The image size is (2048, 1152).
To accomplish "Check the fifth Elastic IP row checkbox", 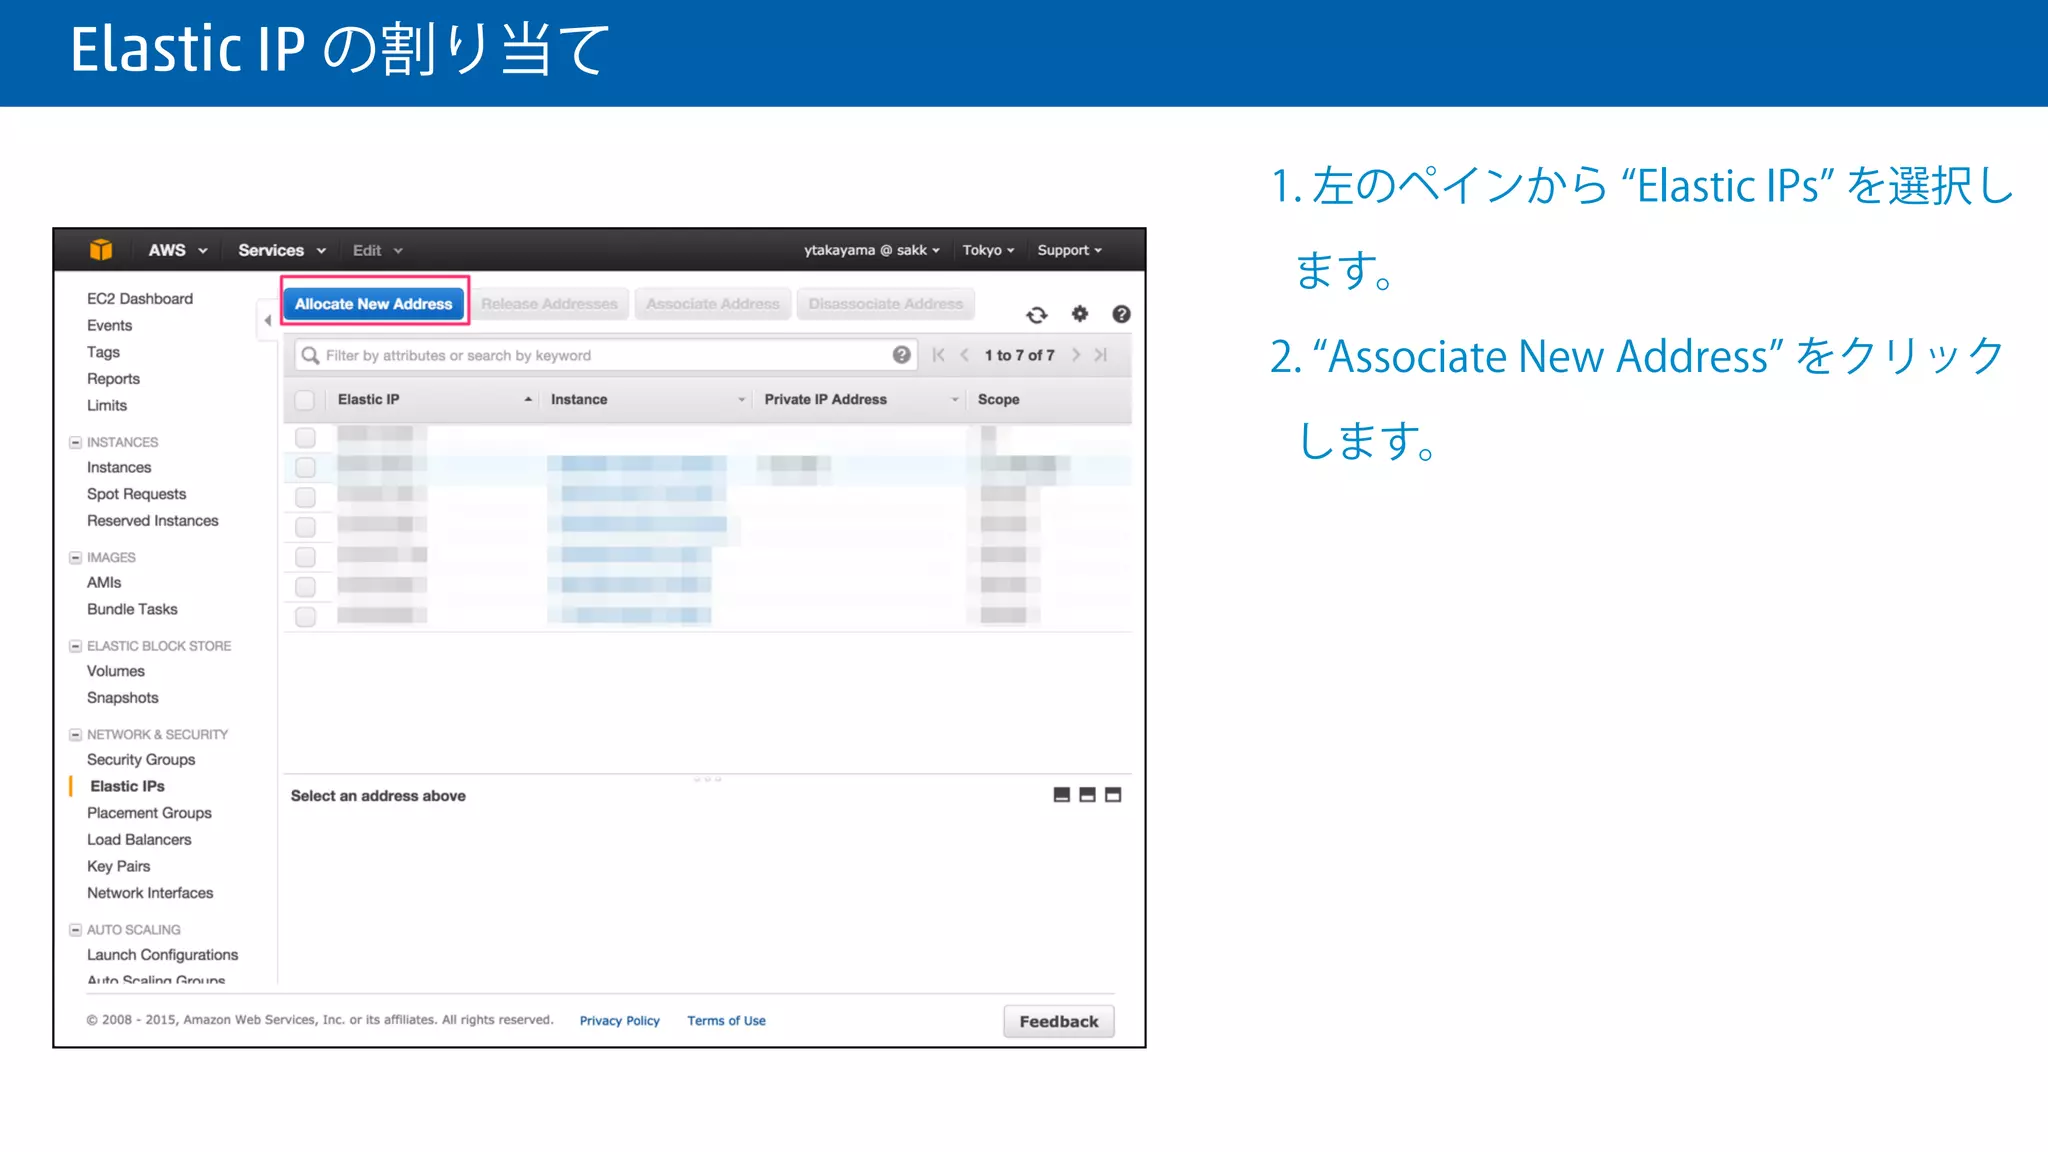I will 306,557.
